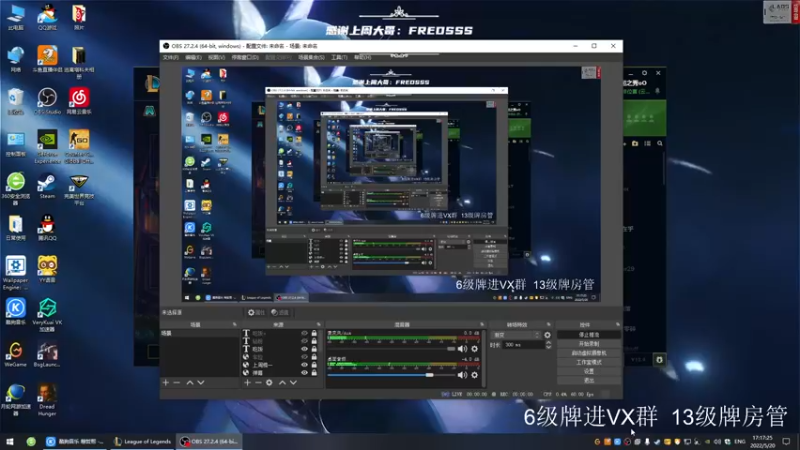The height and width of the screenshot is (450, 800).
Task: Open settings gear for the desktop audio track
Action: coord(474,375)
